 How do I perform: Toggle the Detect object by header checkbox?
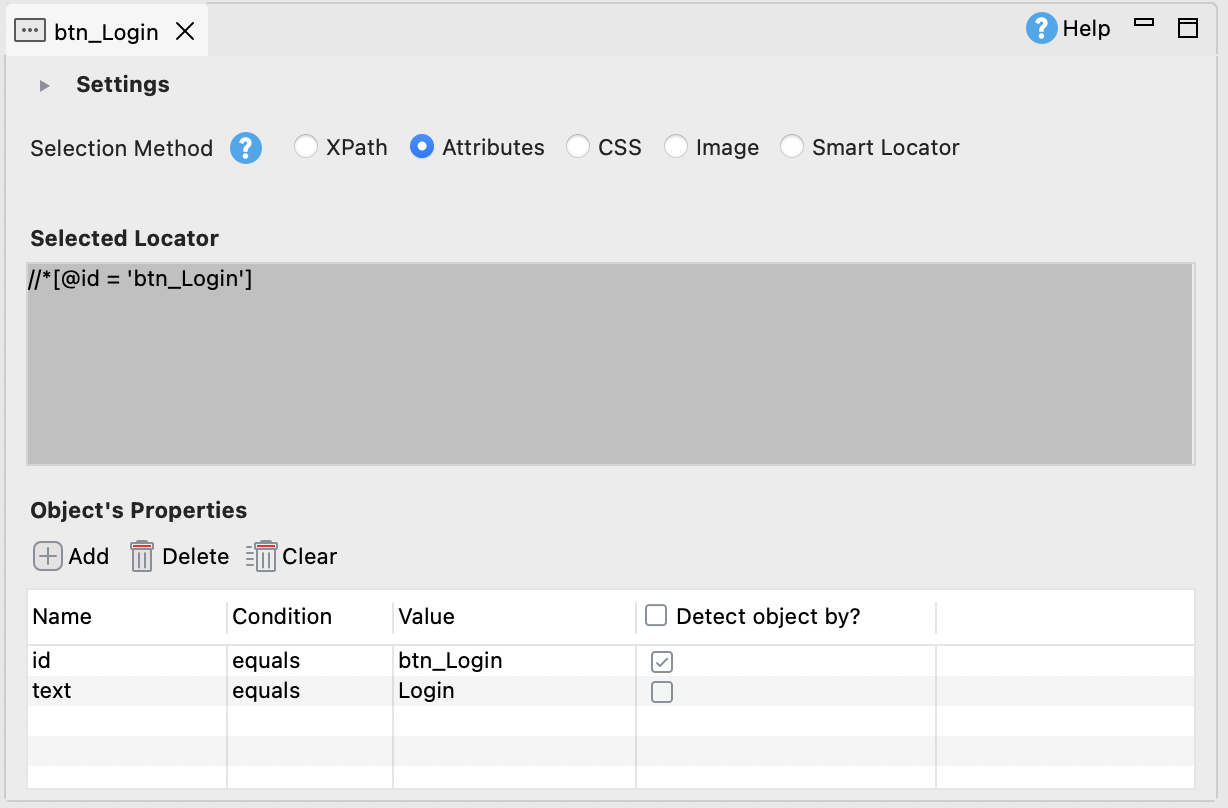[656, 616]
